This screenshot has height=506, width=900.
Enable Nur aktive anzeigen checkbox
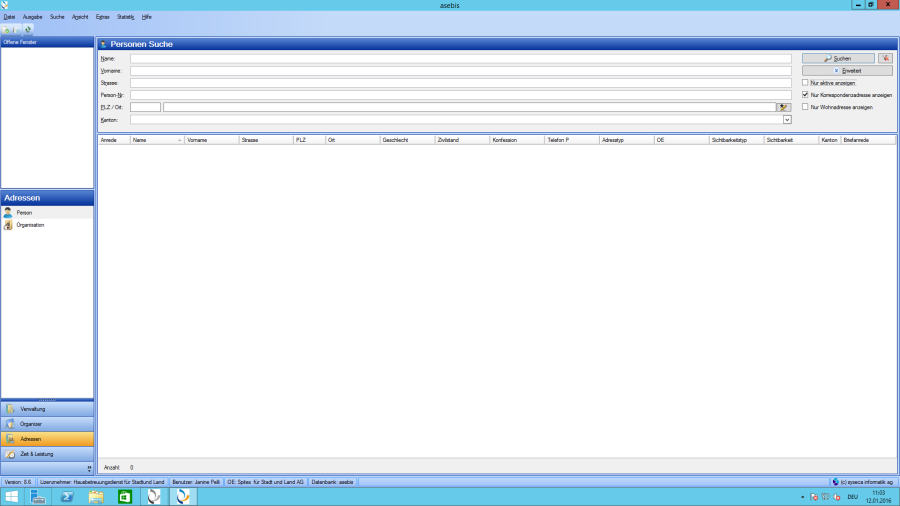click(x=805, y=83)
